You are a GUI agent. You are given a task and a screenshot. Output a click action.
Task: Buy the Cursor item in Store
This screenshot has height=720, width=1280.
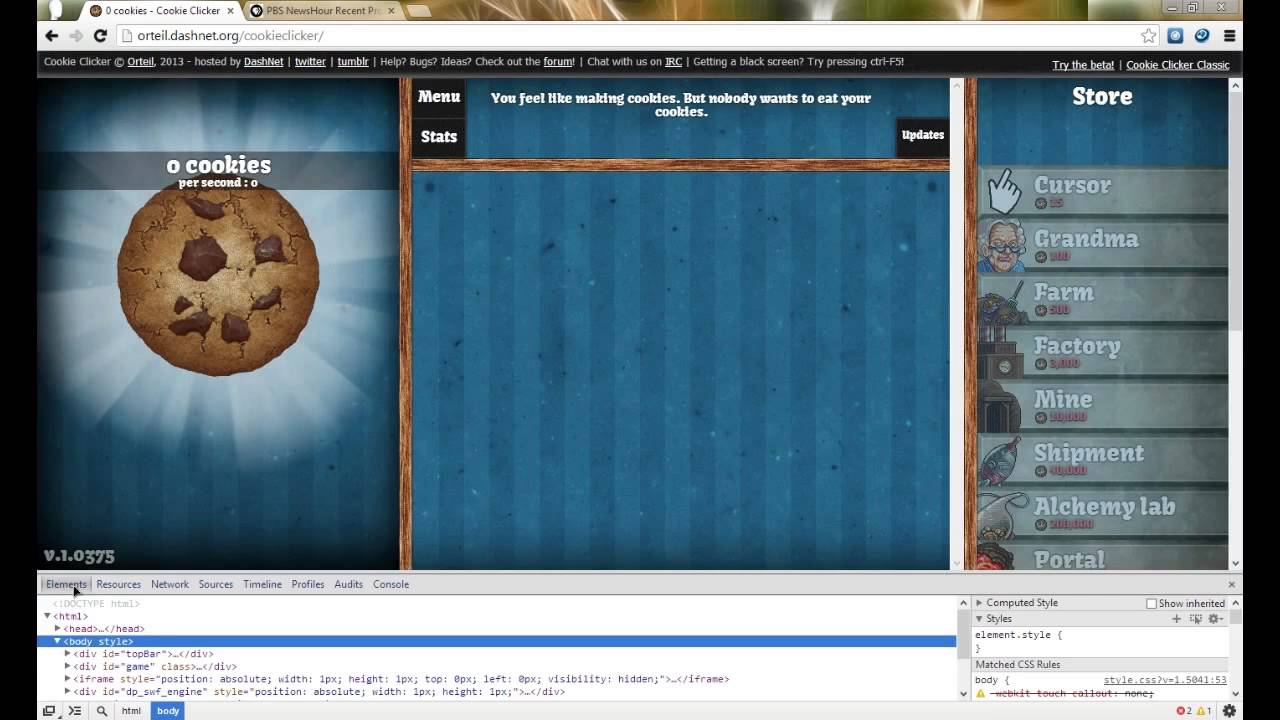(1102, 191)
